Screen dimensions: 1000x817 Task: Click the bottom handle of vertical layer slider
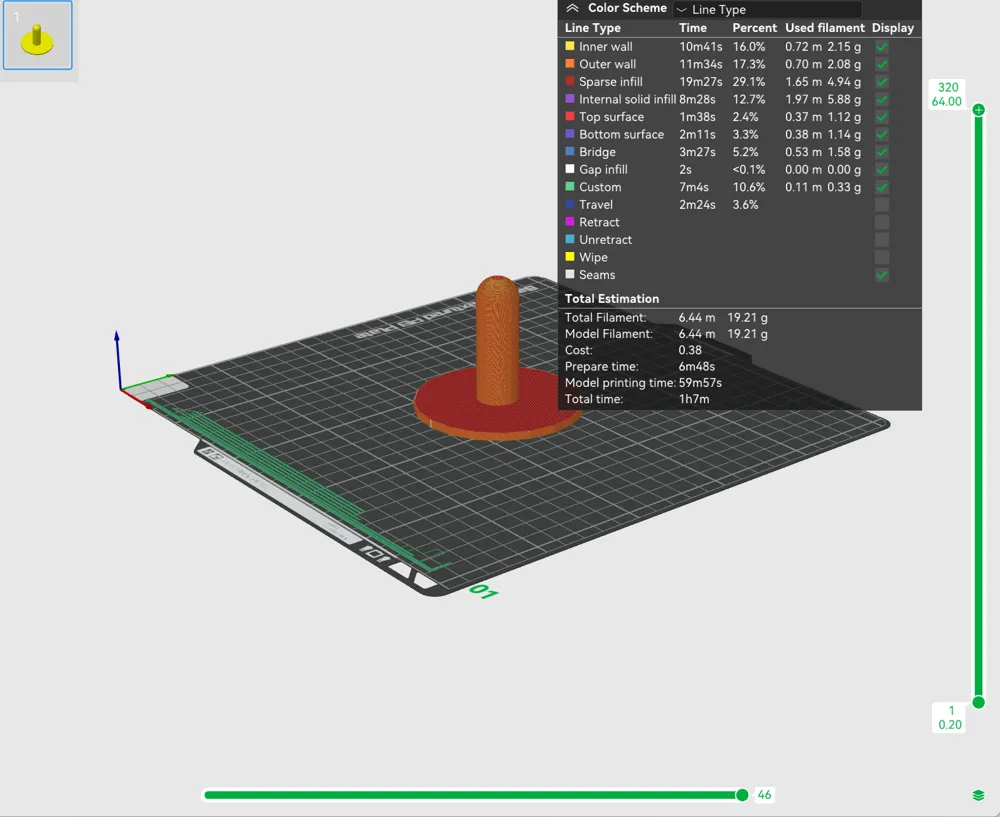[978, 702]
